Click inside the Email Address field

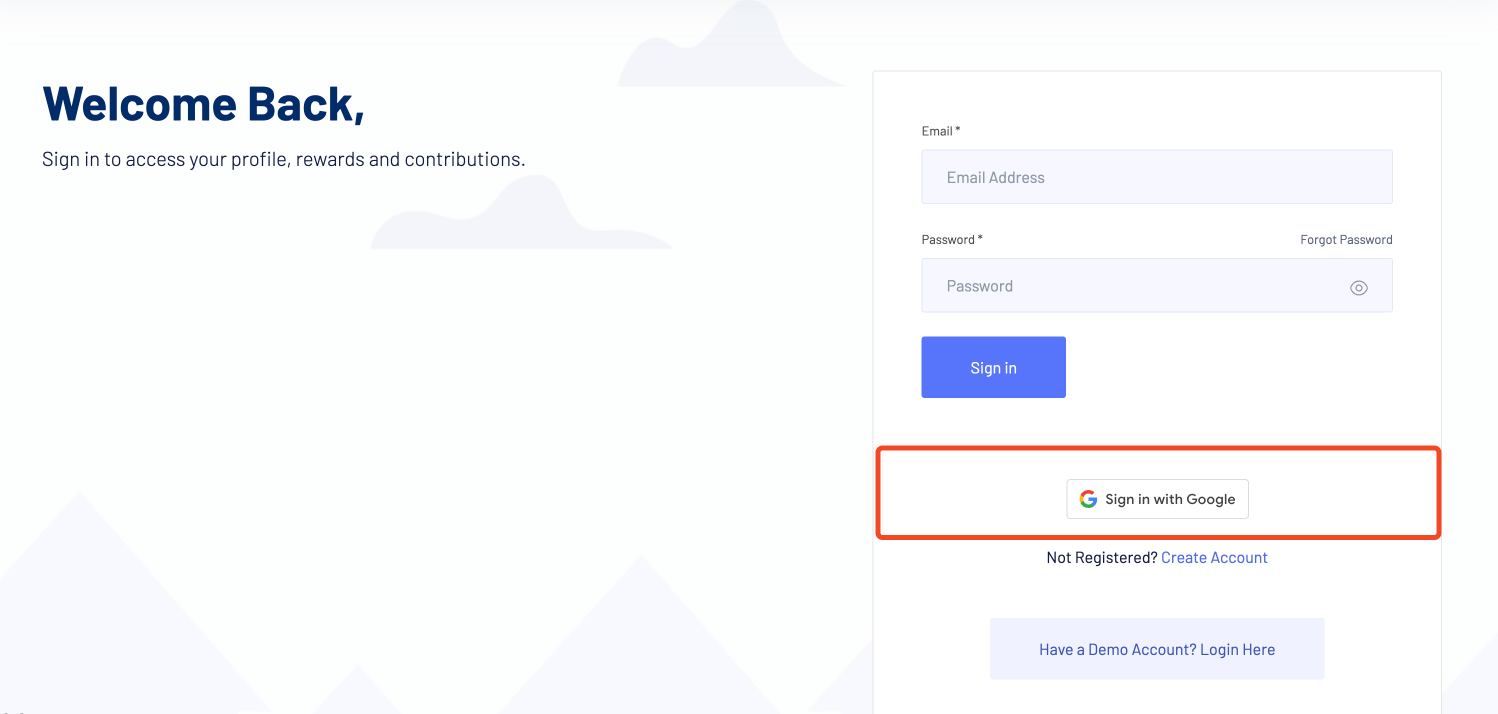pyautogui.click(x=1157, y=176)
